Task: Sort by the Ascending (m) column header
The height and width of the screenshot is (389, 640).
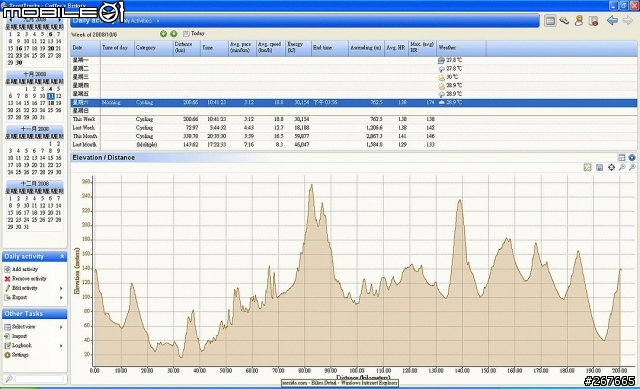Action: 366,48
